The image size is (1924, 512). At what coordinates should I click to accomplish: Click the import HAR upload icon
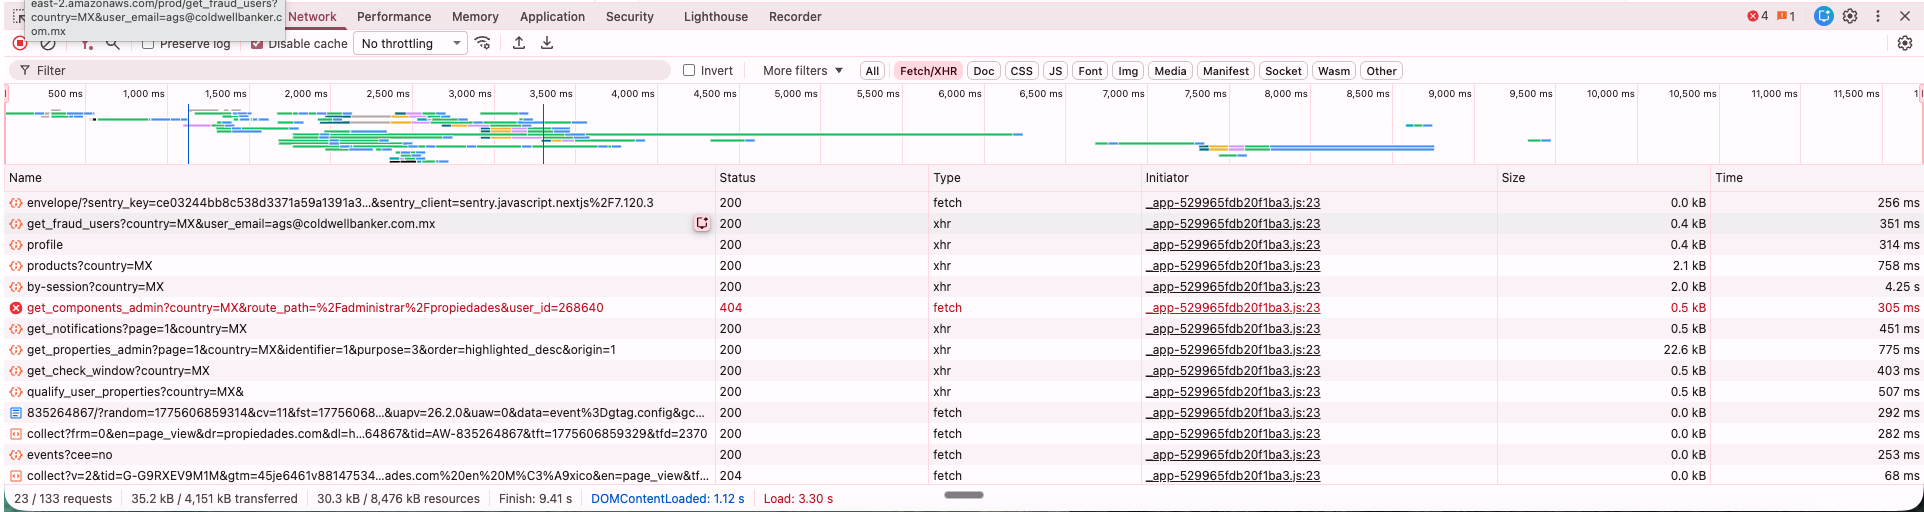click(519, 43)
